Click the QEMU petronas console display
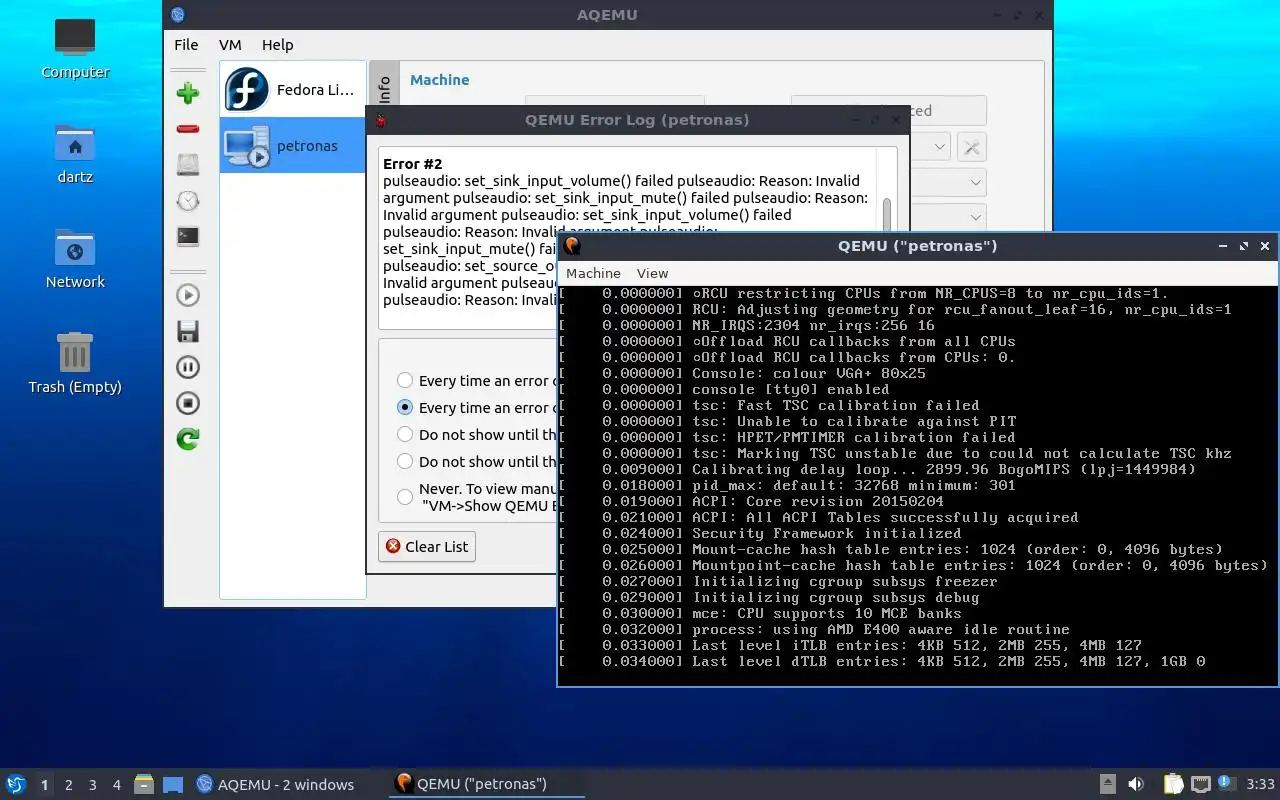Image resolution: width=1280 pixels, height=800 pixels. pyautogui.click(x=917, y=484)
